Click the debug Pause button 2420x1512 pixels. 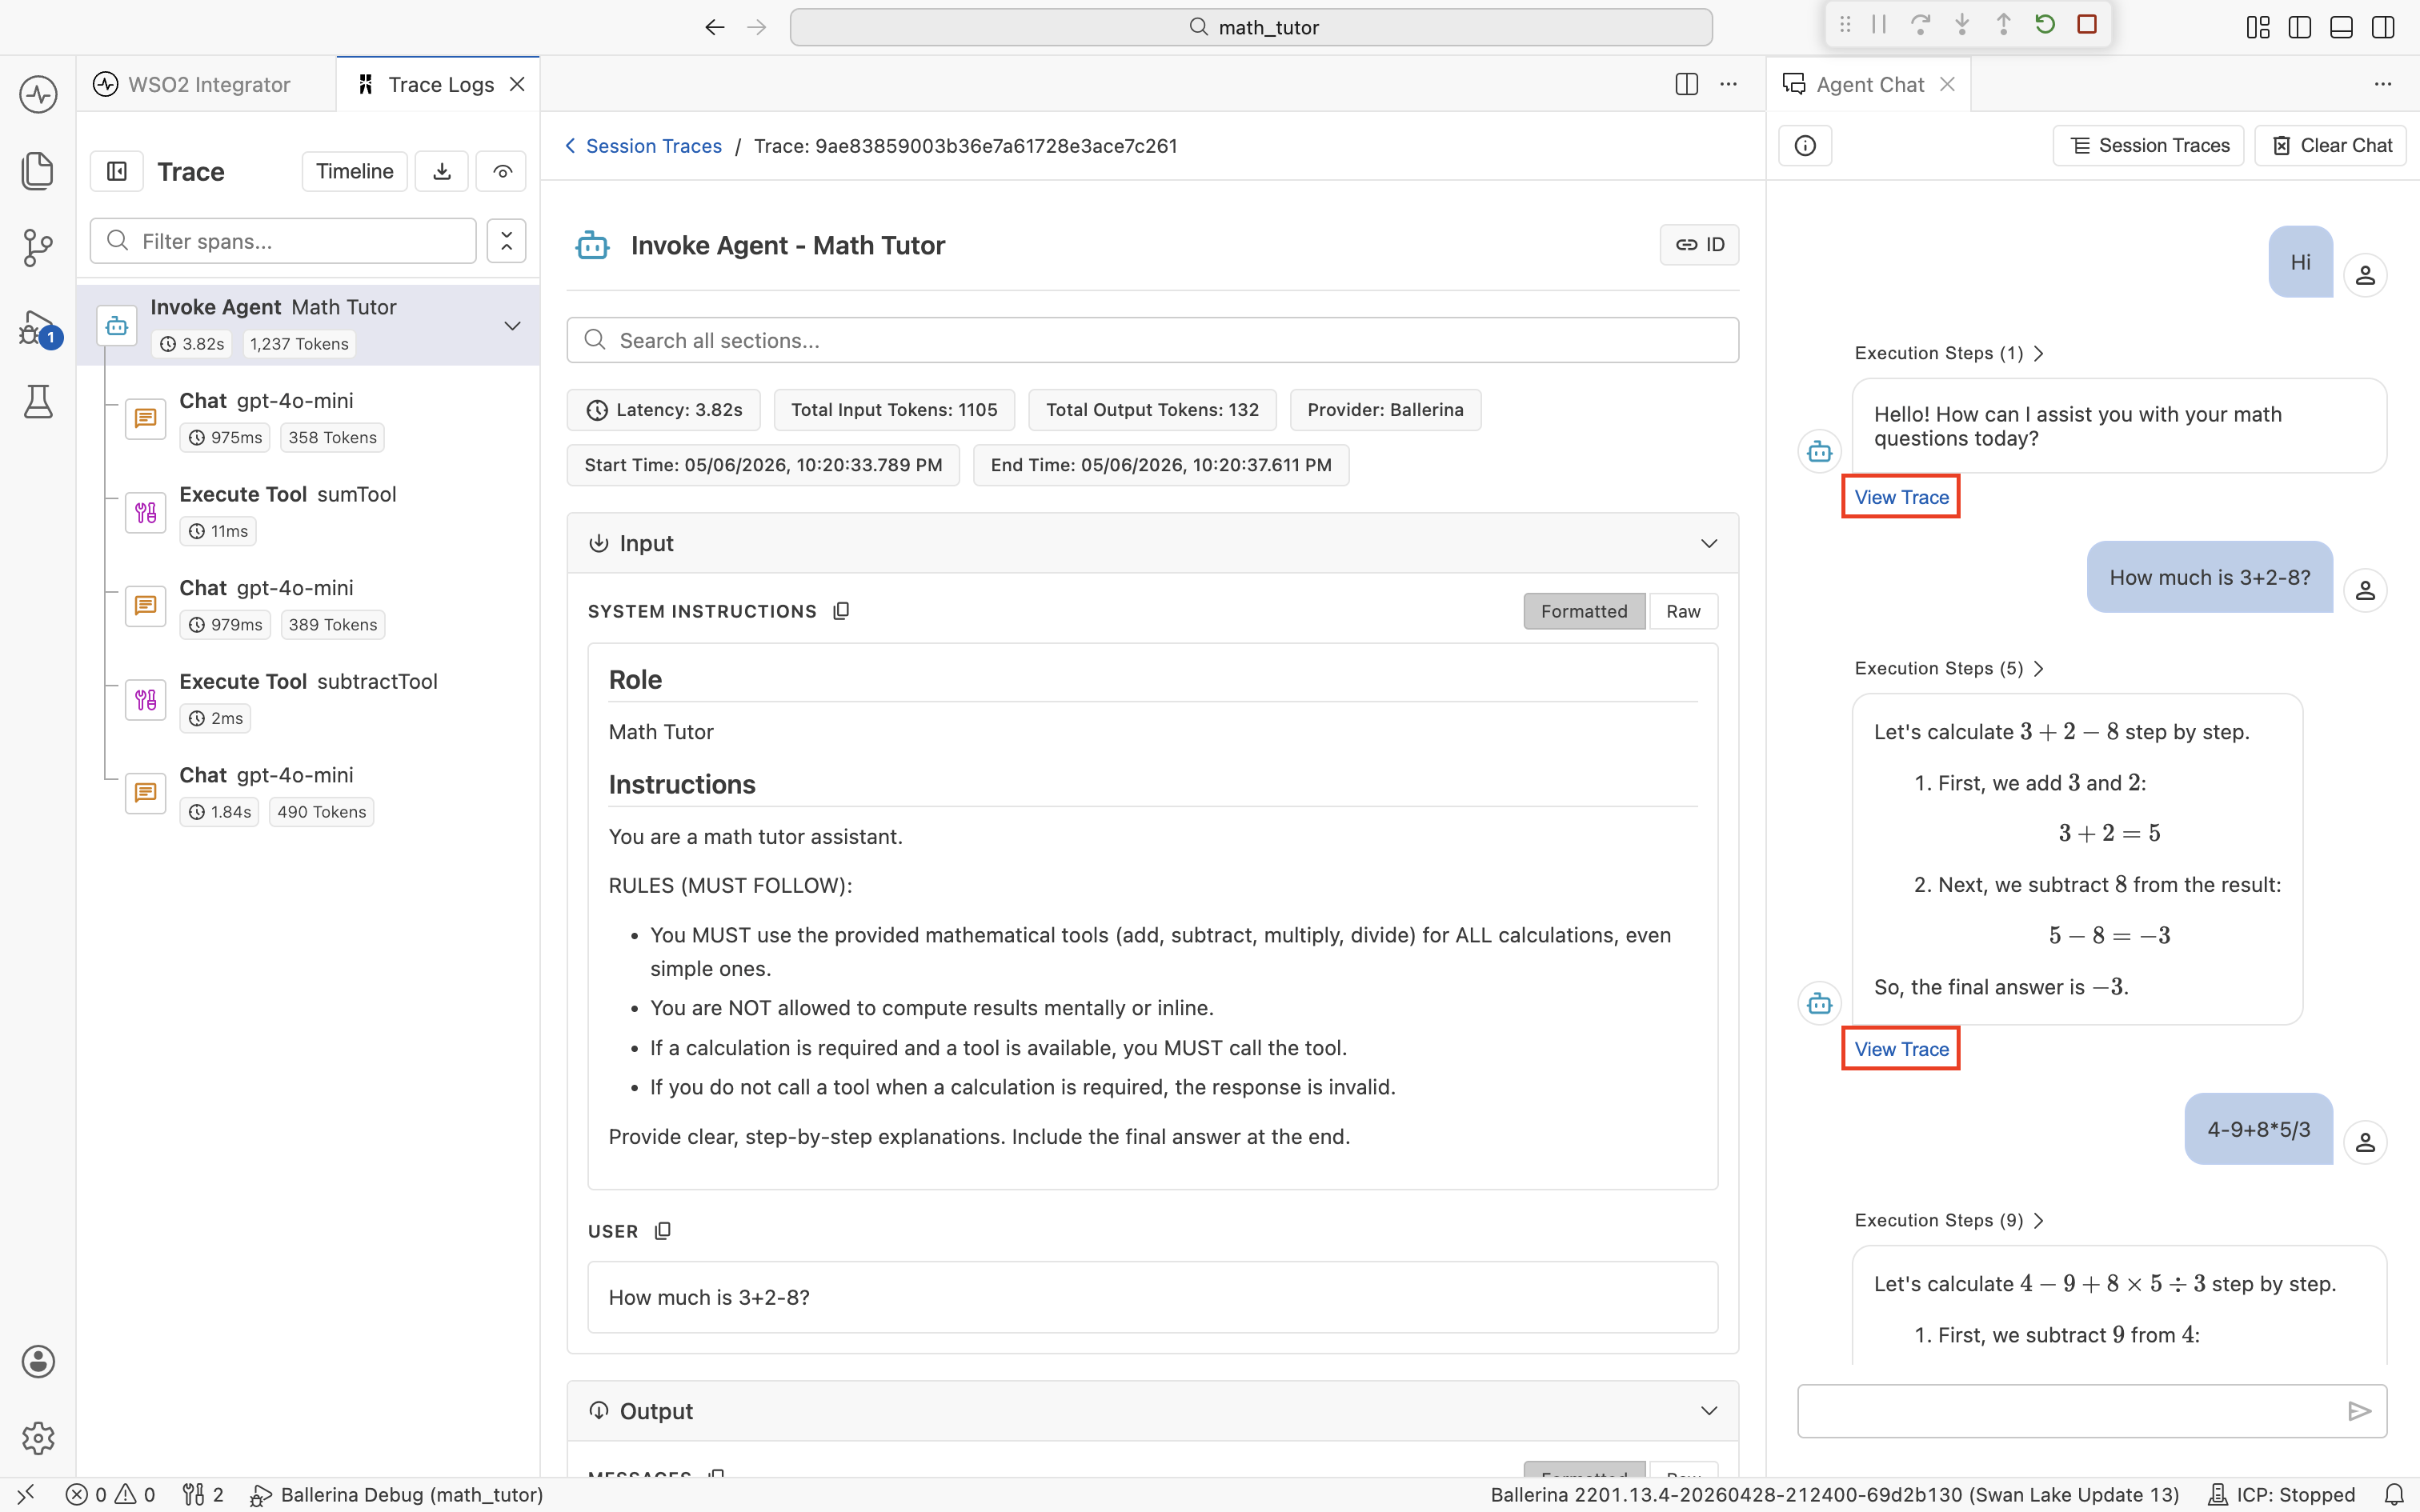[x=1879, y=25]
